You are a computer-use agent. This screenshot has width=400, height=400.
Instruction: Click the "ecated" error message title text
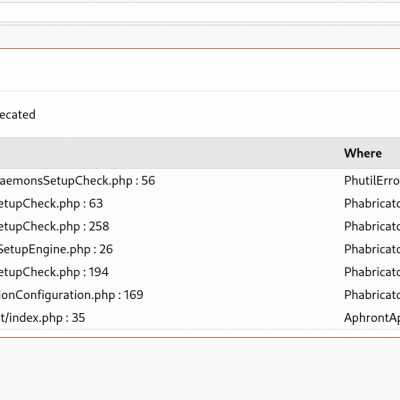click(18, 115)
